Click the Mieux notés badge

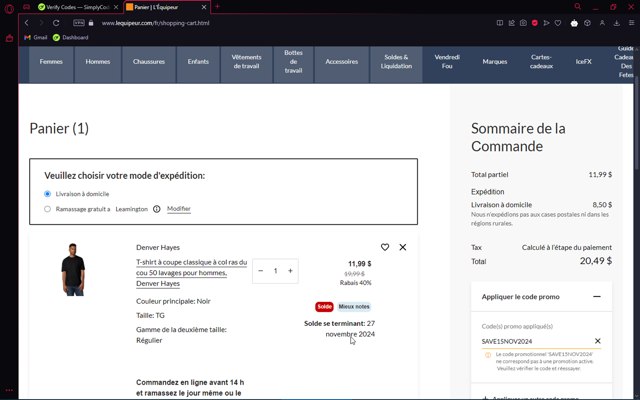click(x=354, y=307)
